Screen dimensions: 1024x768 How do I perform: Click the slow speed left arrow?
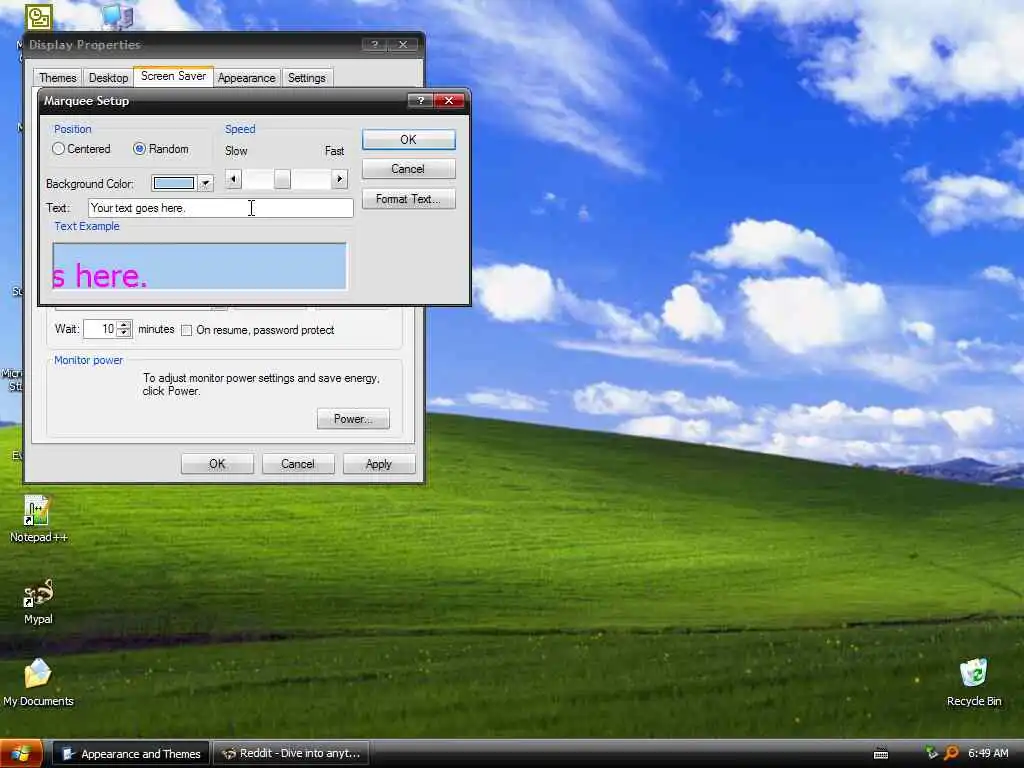[x=233, y=179]
